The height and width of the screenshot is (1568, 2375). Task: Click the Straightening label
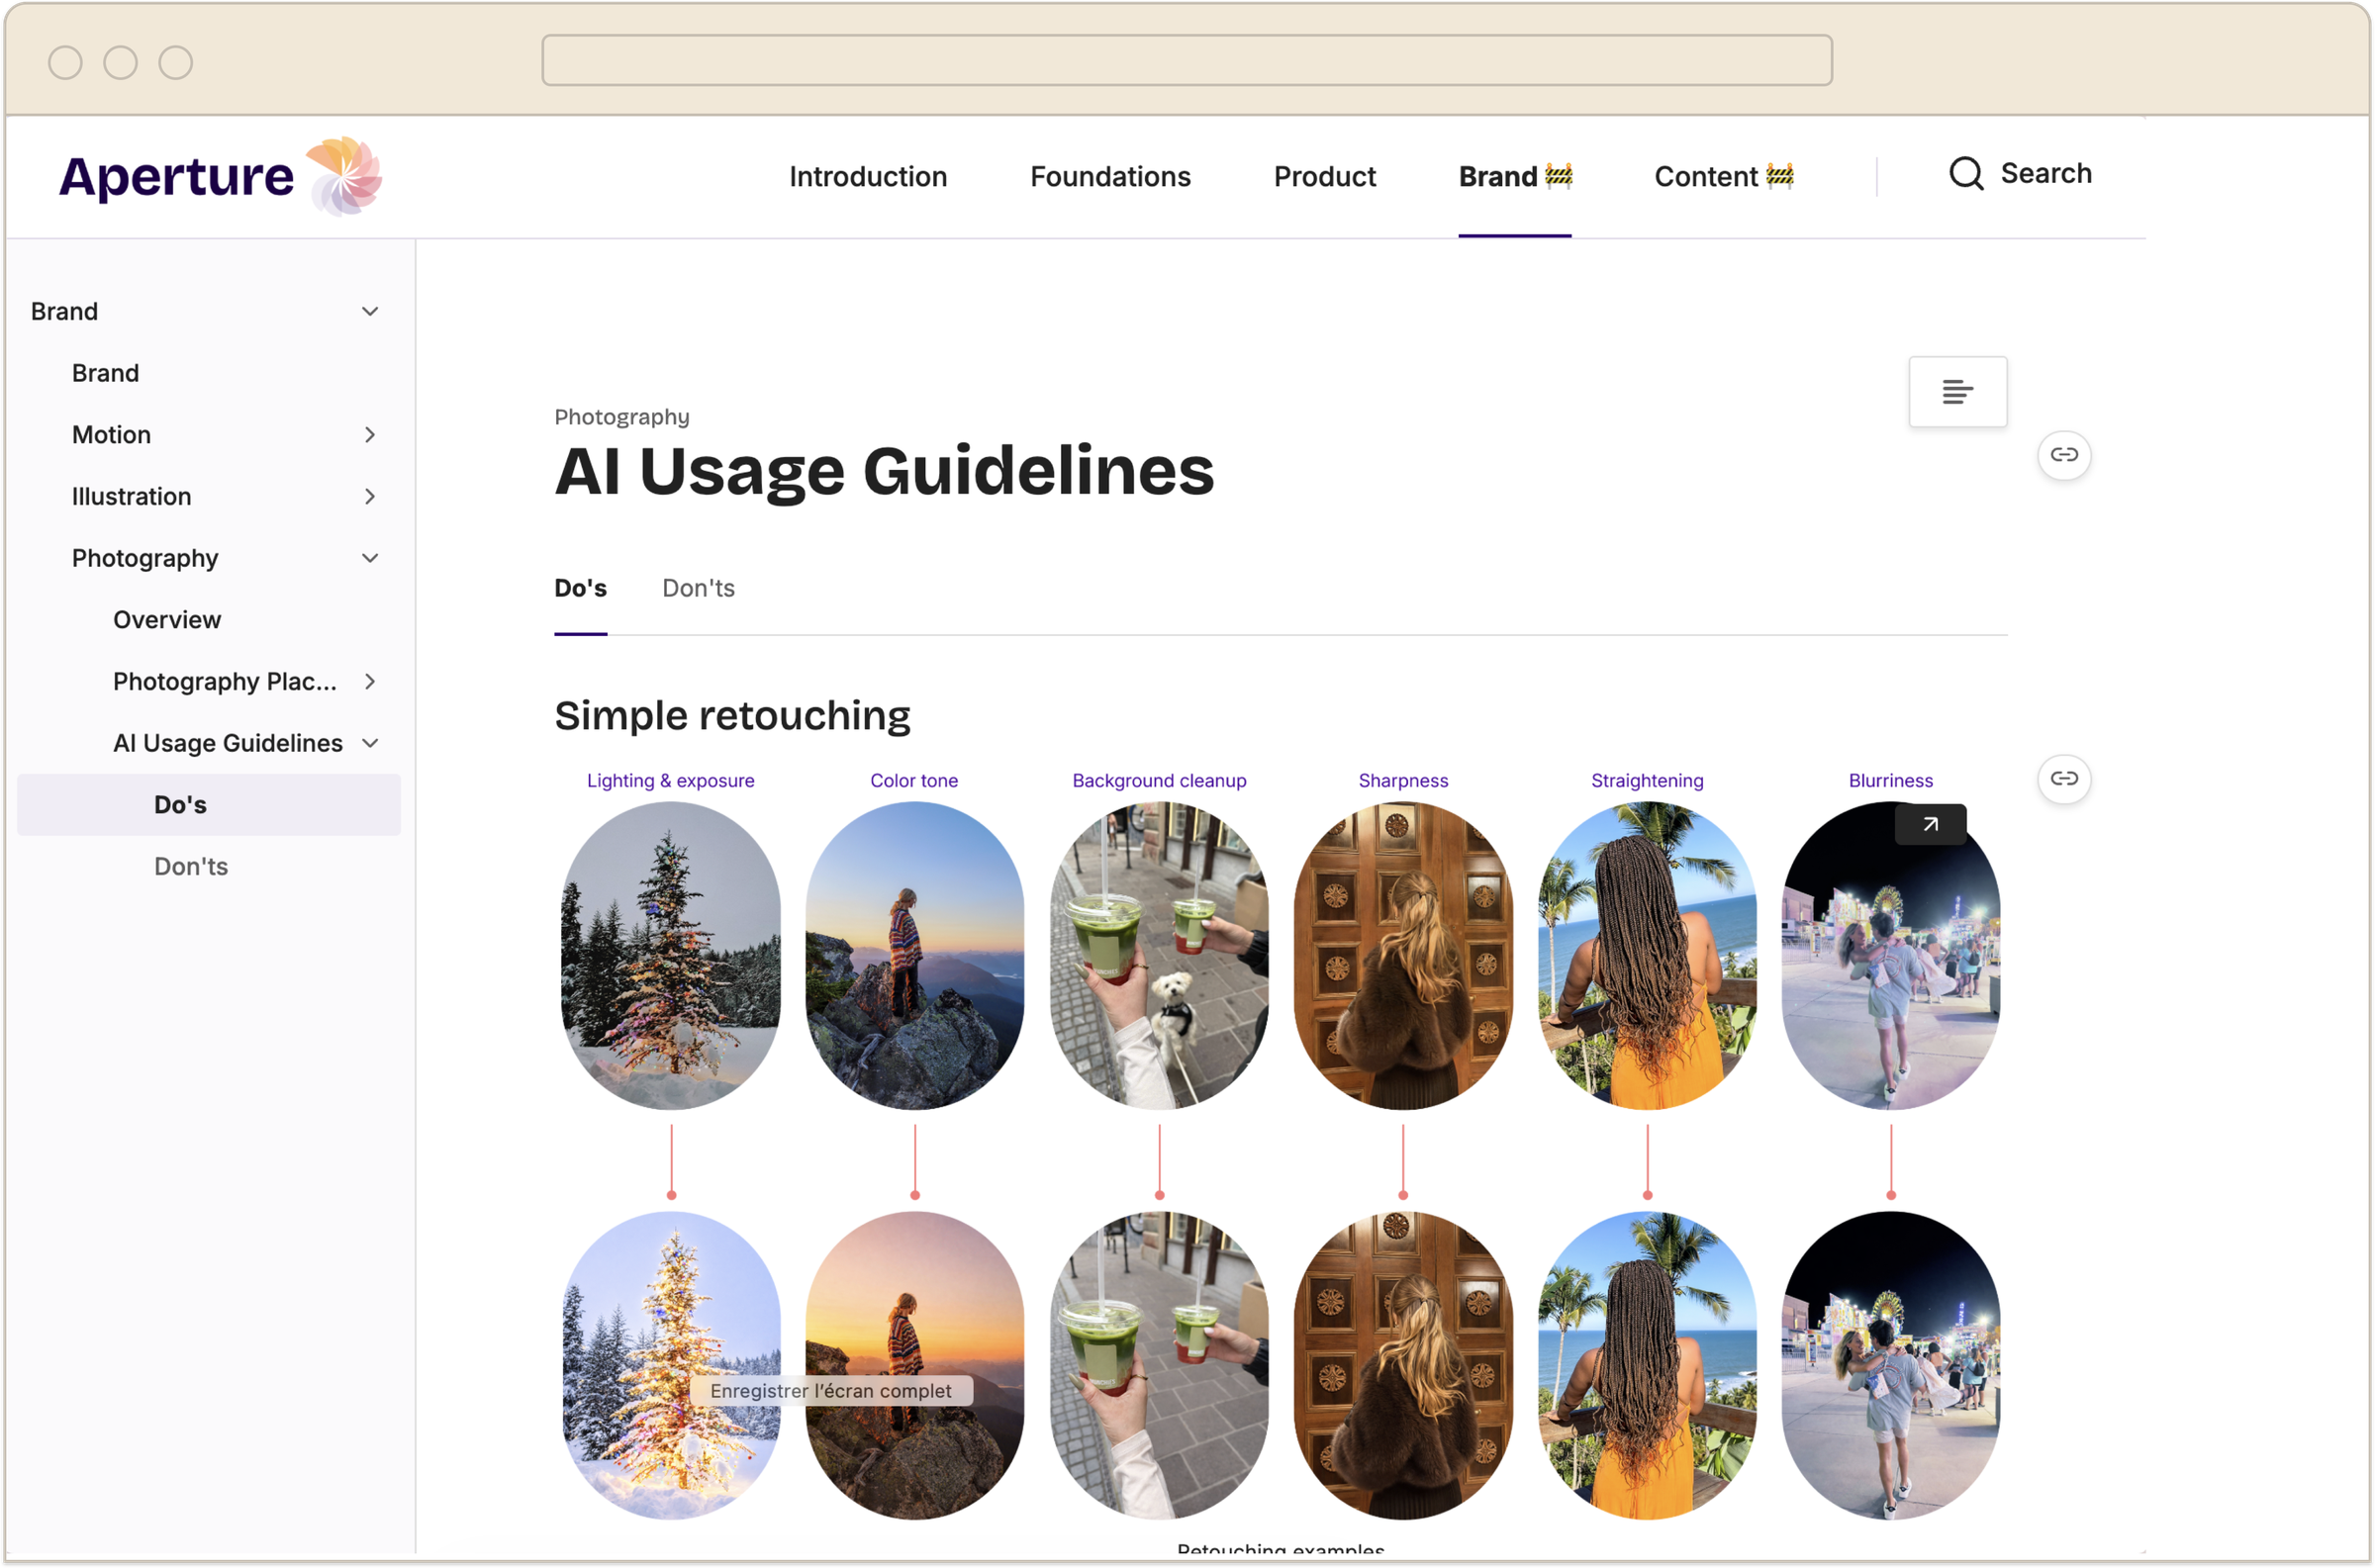[x=1647, y=781]
